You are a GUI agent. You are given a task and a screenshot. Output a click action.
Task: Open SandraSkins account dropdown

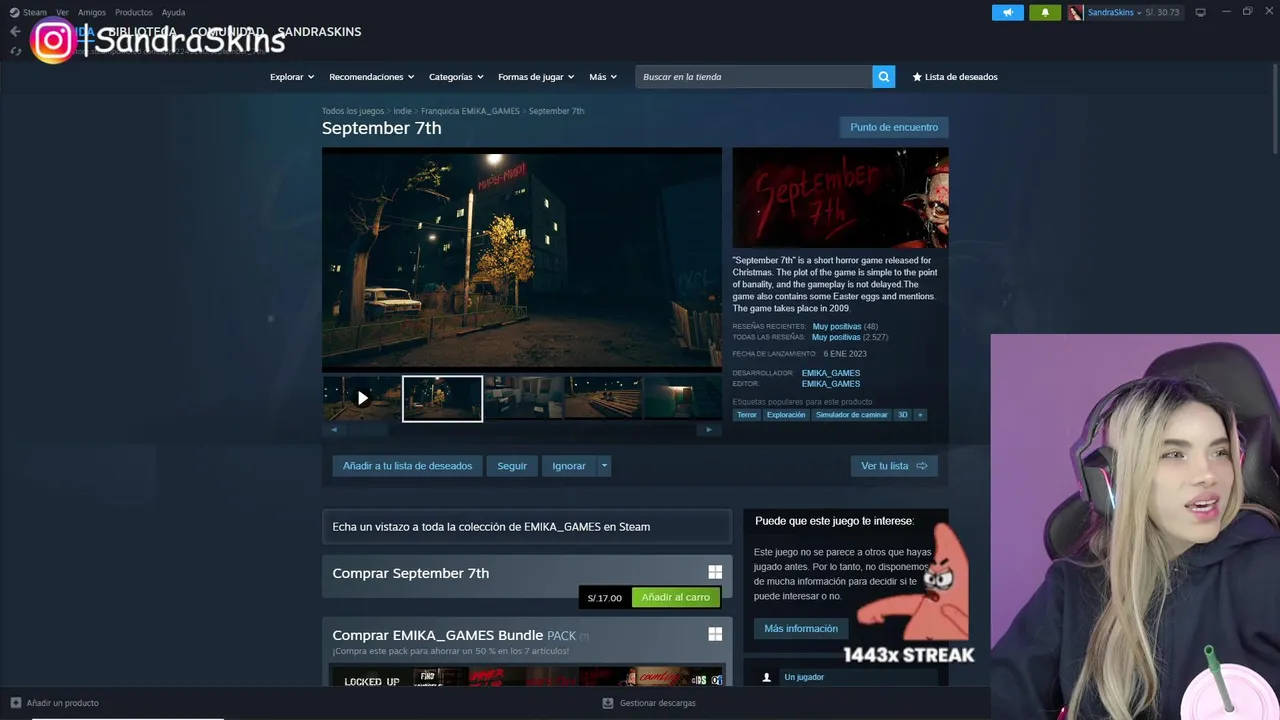pyautogui.click(x=1114, y=12)
